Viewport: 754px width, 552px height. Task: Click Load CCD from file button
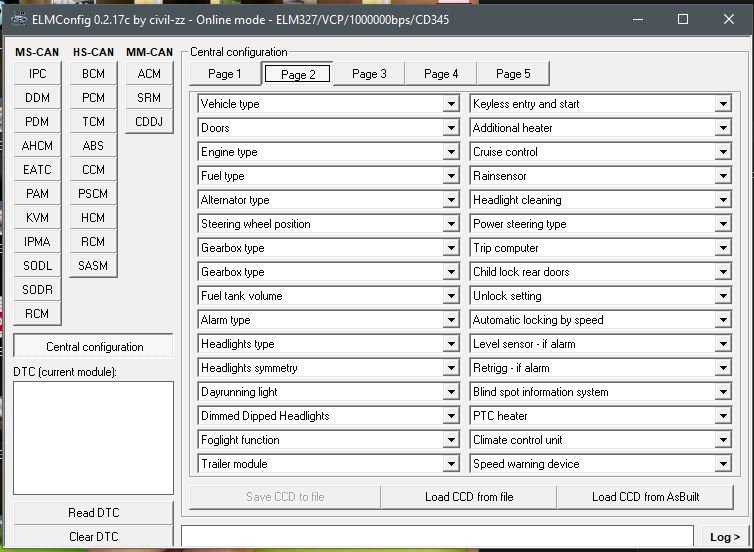[x=468, y=497]
